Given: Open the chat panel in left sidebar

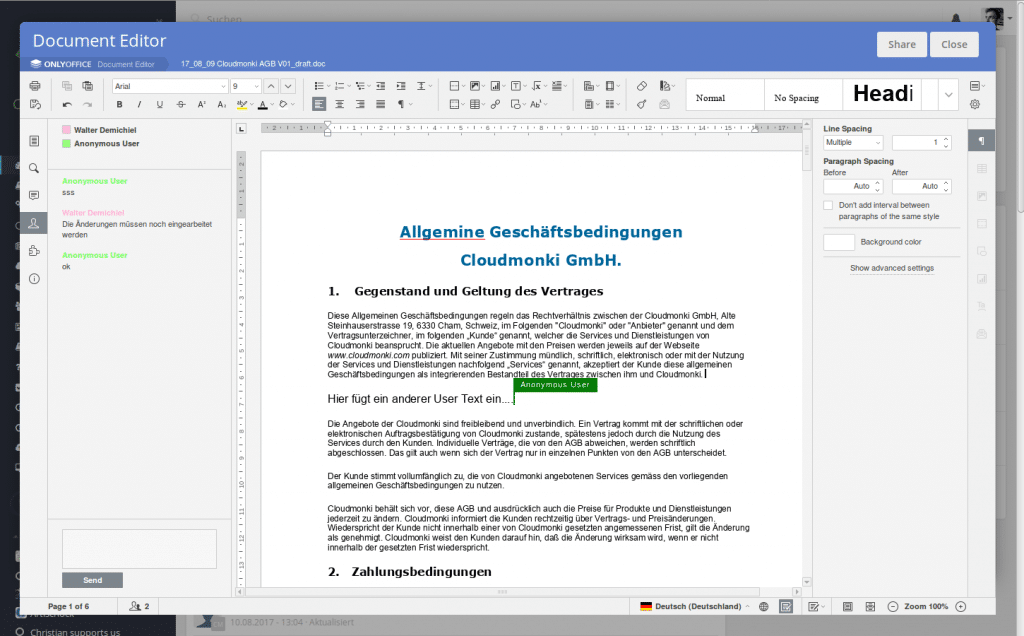Looking at the screenshot, I should click(x=34, y=223).
